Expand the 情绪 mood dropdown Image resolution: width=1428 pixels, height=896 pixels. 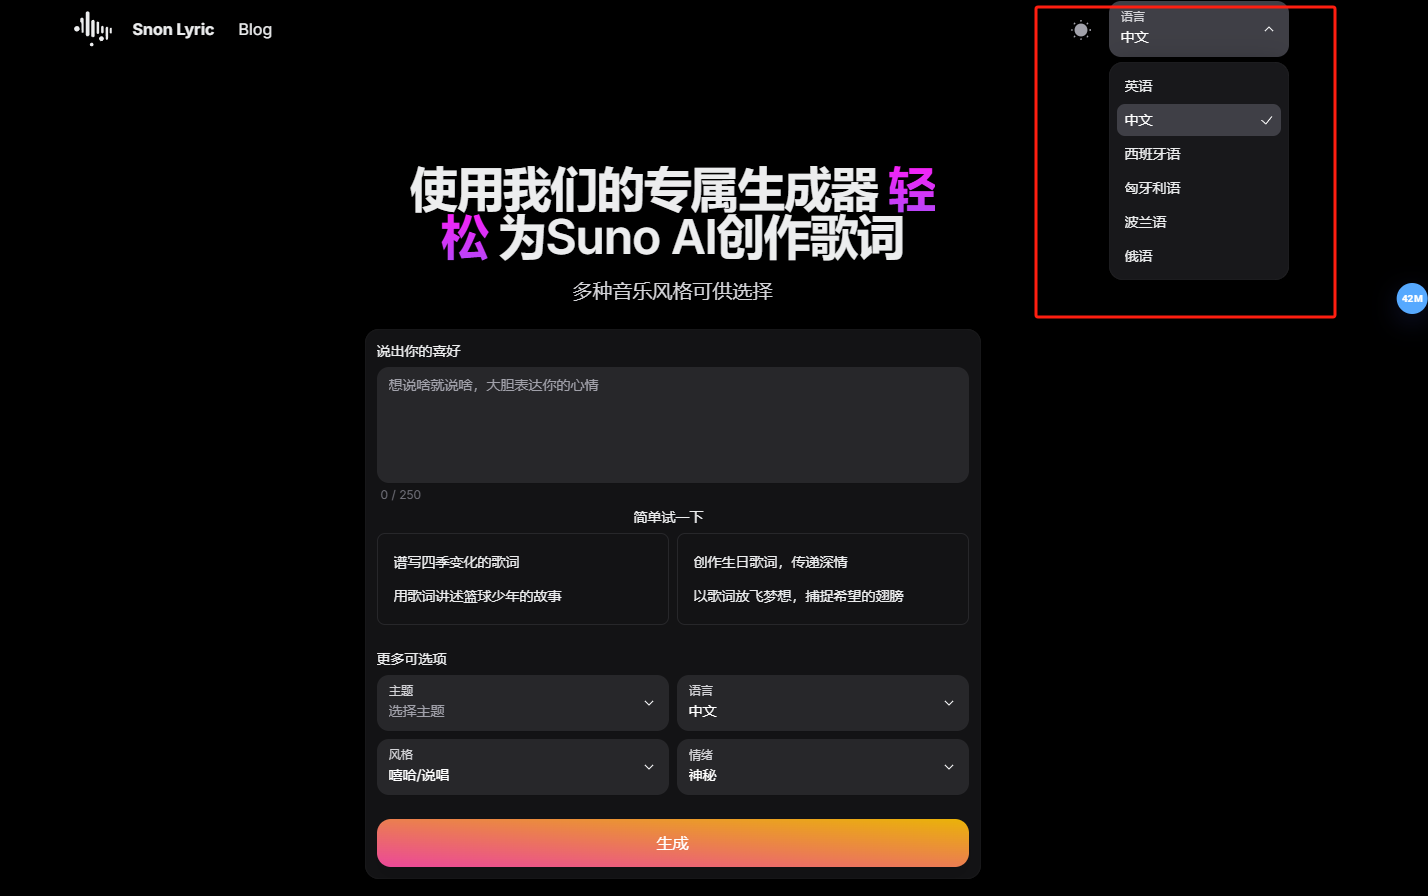pos(823,767)
